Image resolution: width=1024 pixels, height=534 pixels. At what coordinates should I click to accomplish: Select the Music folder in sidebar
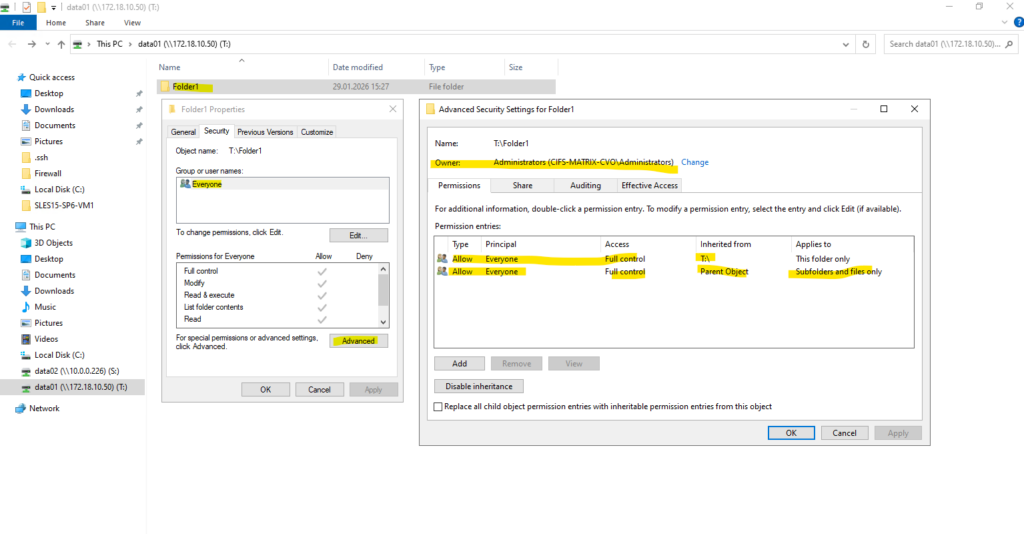point(45,307)
